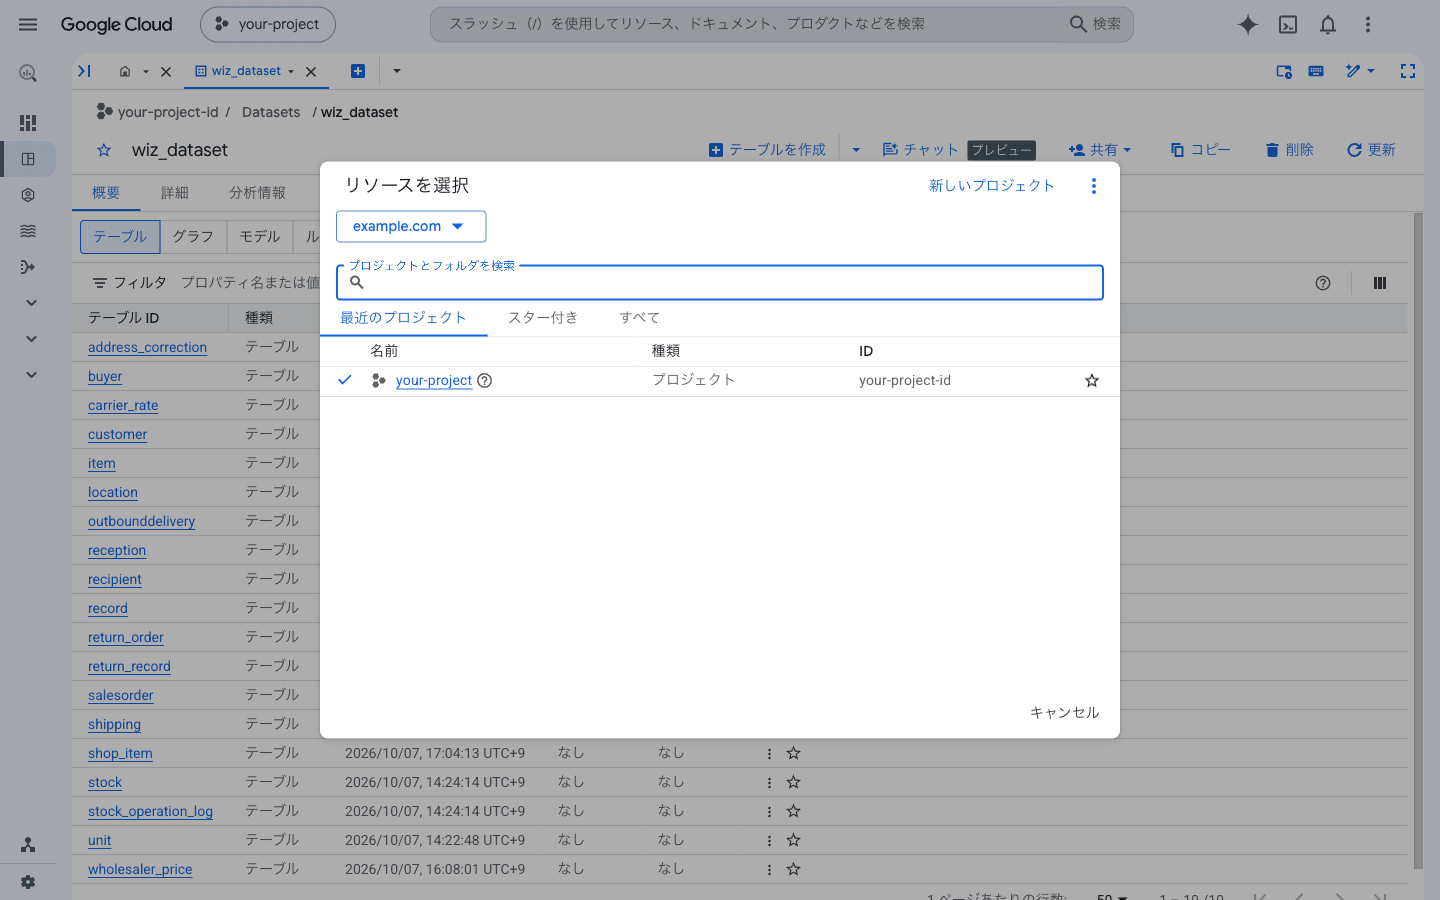Viewport: 1440px width, 900px height.
Task: Open the example.com organization dropdown
Action: pyautogui.click(x=411, y=227)
